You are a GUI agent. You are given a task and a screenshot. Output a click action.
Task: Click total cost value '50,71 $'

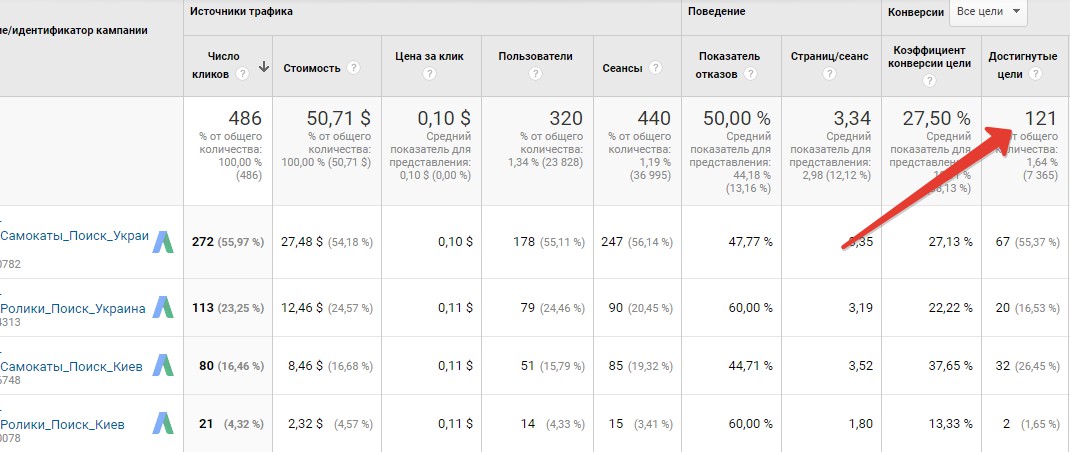click(338, 118)
